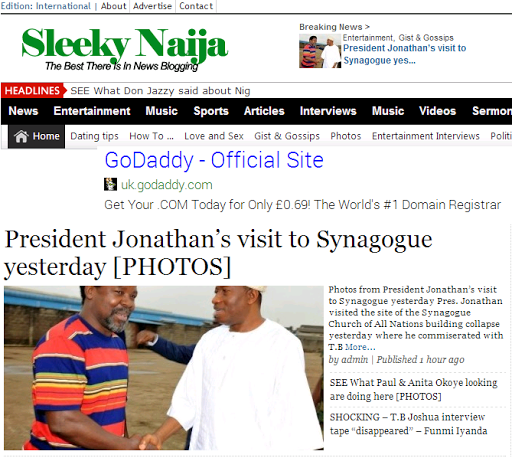The height and width of the screenshot is (458, 512).
Task: Open the GoDaddy - Official Site ad
Action: (214, 160)
